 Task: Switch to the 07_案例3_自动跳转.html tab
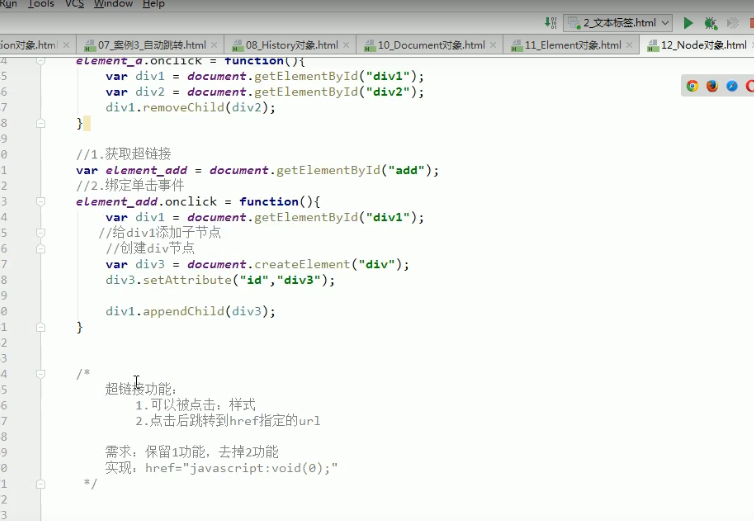[151, 45]
